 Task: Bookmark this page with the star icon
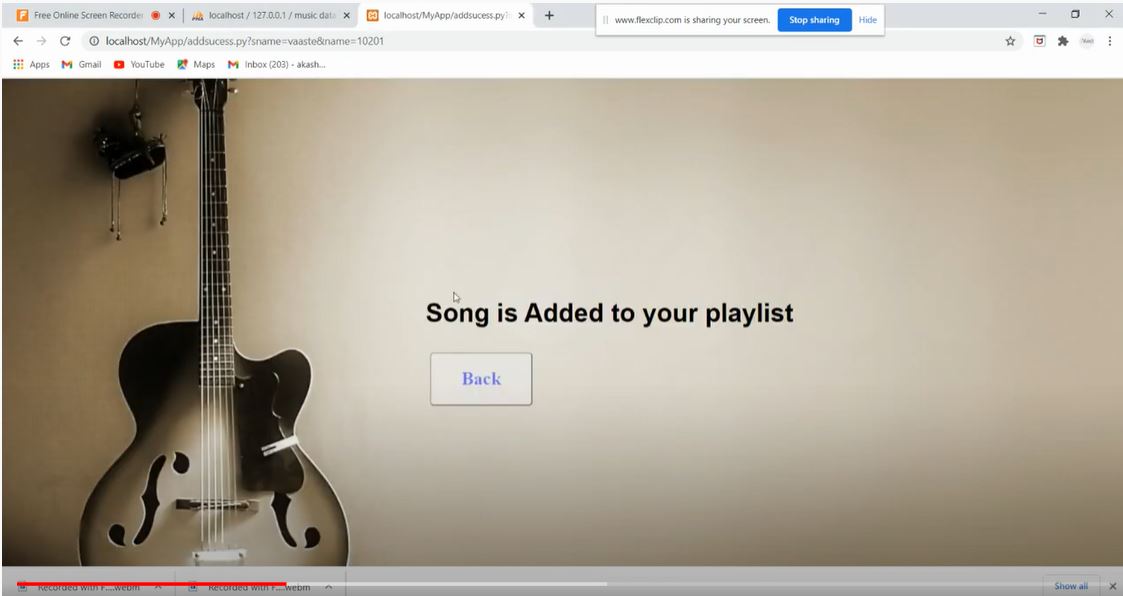(1011, 41)
